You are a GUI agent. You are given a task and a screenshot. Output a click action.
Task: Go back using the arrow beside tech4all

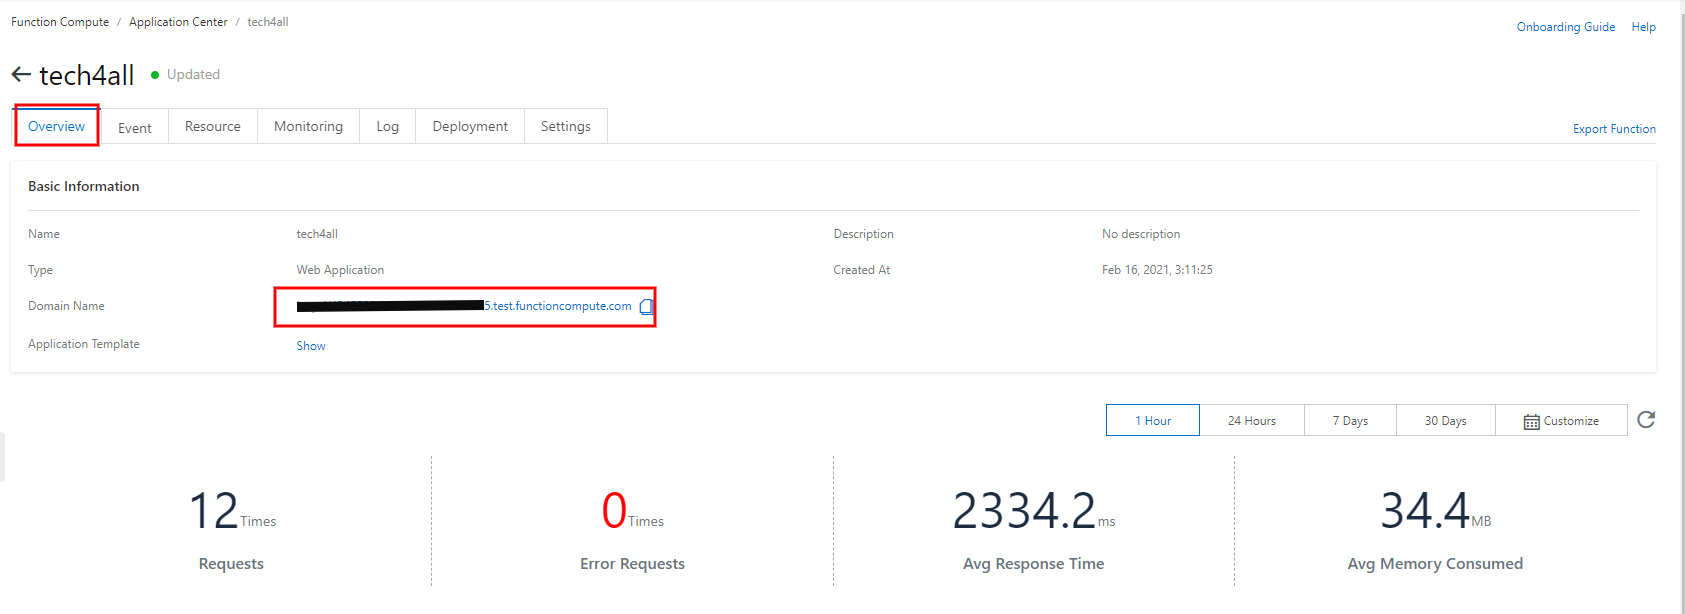tap(21, 75)
